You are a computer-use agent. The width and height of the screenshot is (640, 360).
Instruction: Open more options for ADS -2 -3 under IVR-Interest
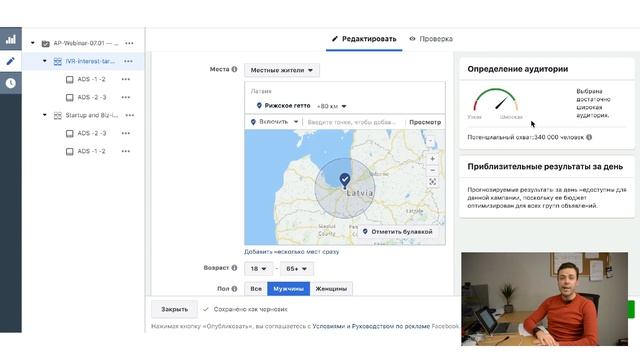click(x=126, y=97)
